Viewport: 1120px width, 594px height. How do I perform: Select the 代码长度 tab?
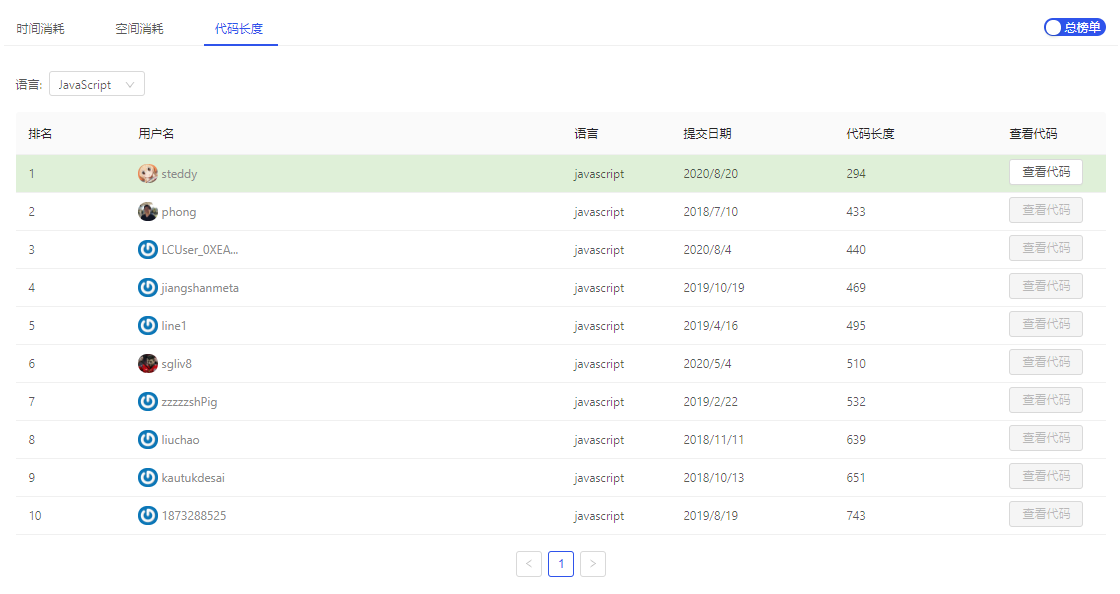[240, 29]
